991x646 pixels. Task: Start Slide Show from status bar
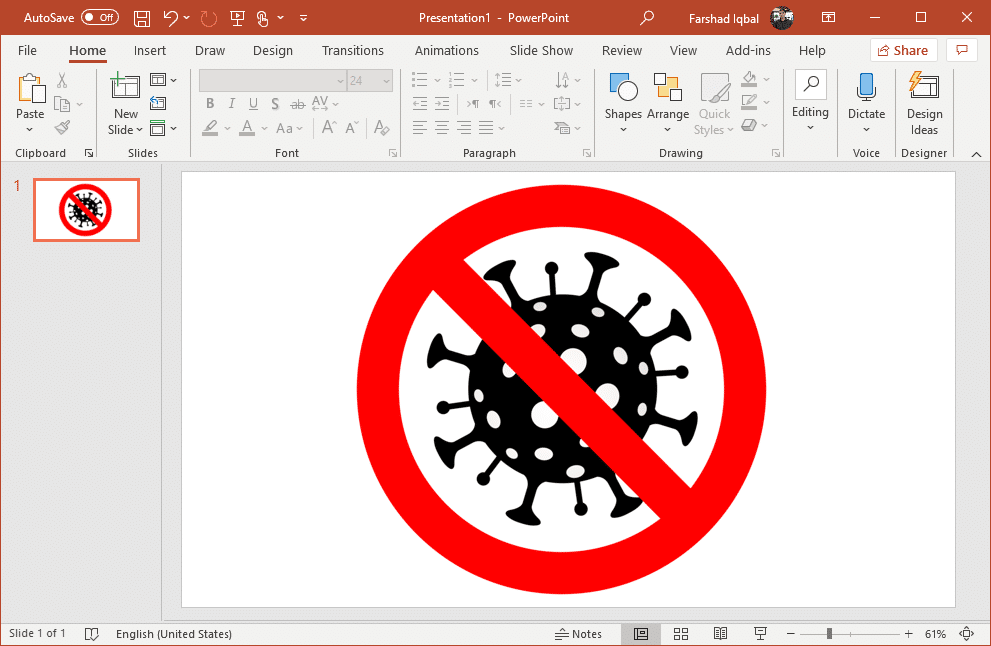[760, 634]
